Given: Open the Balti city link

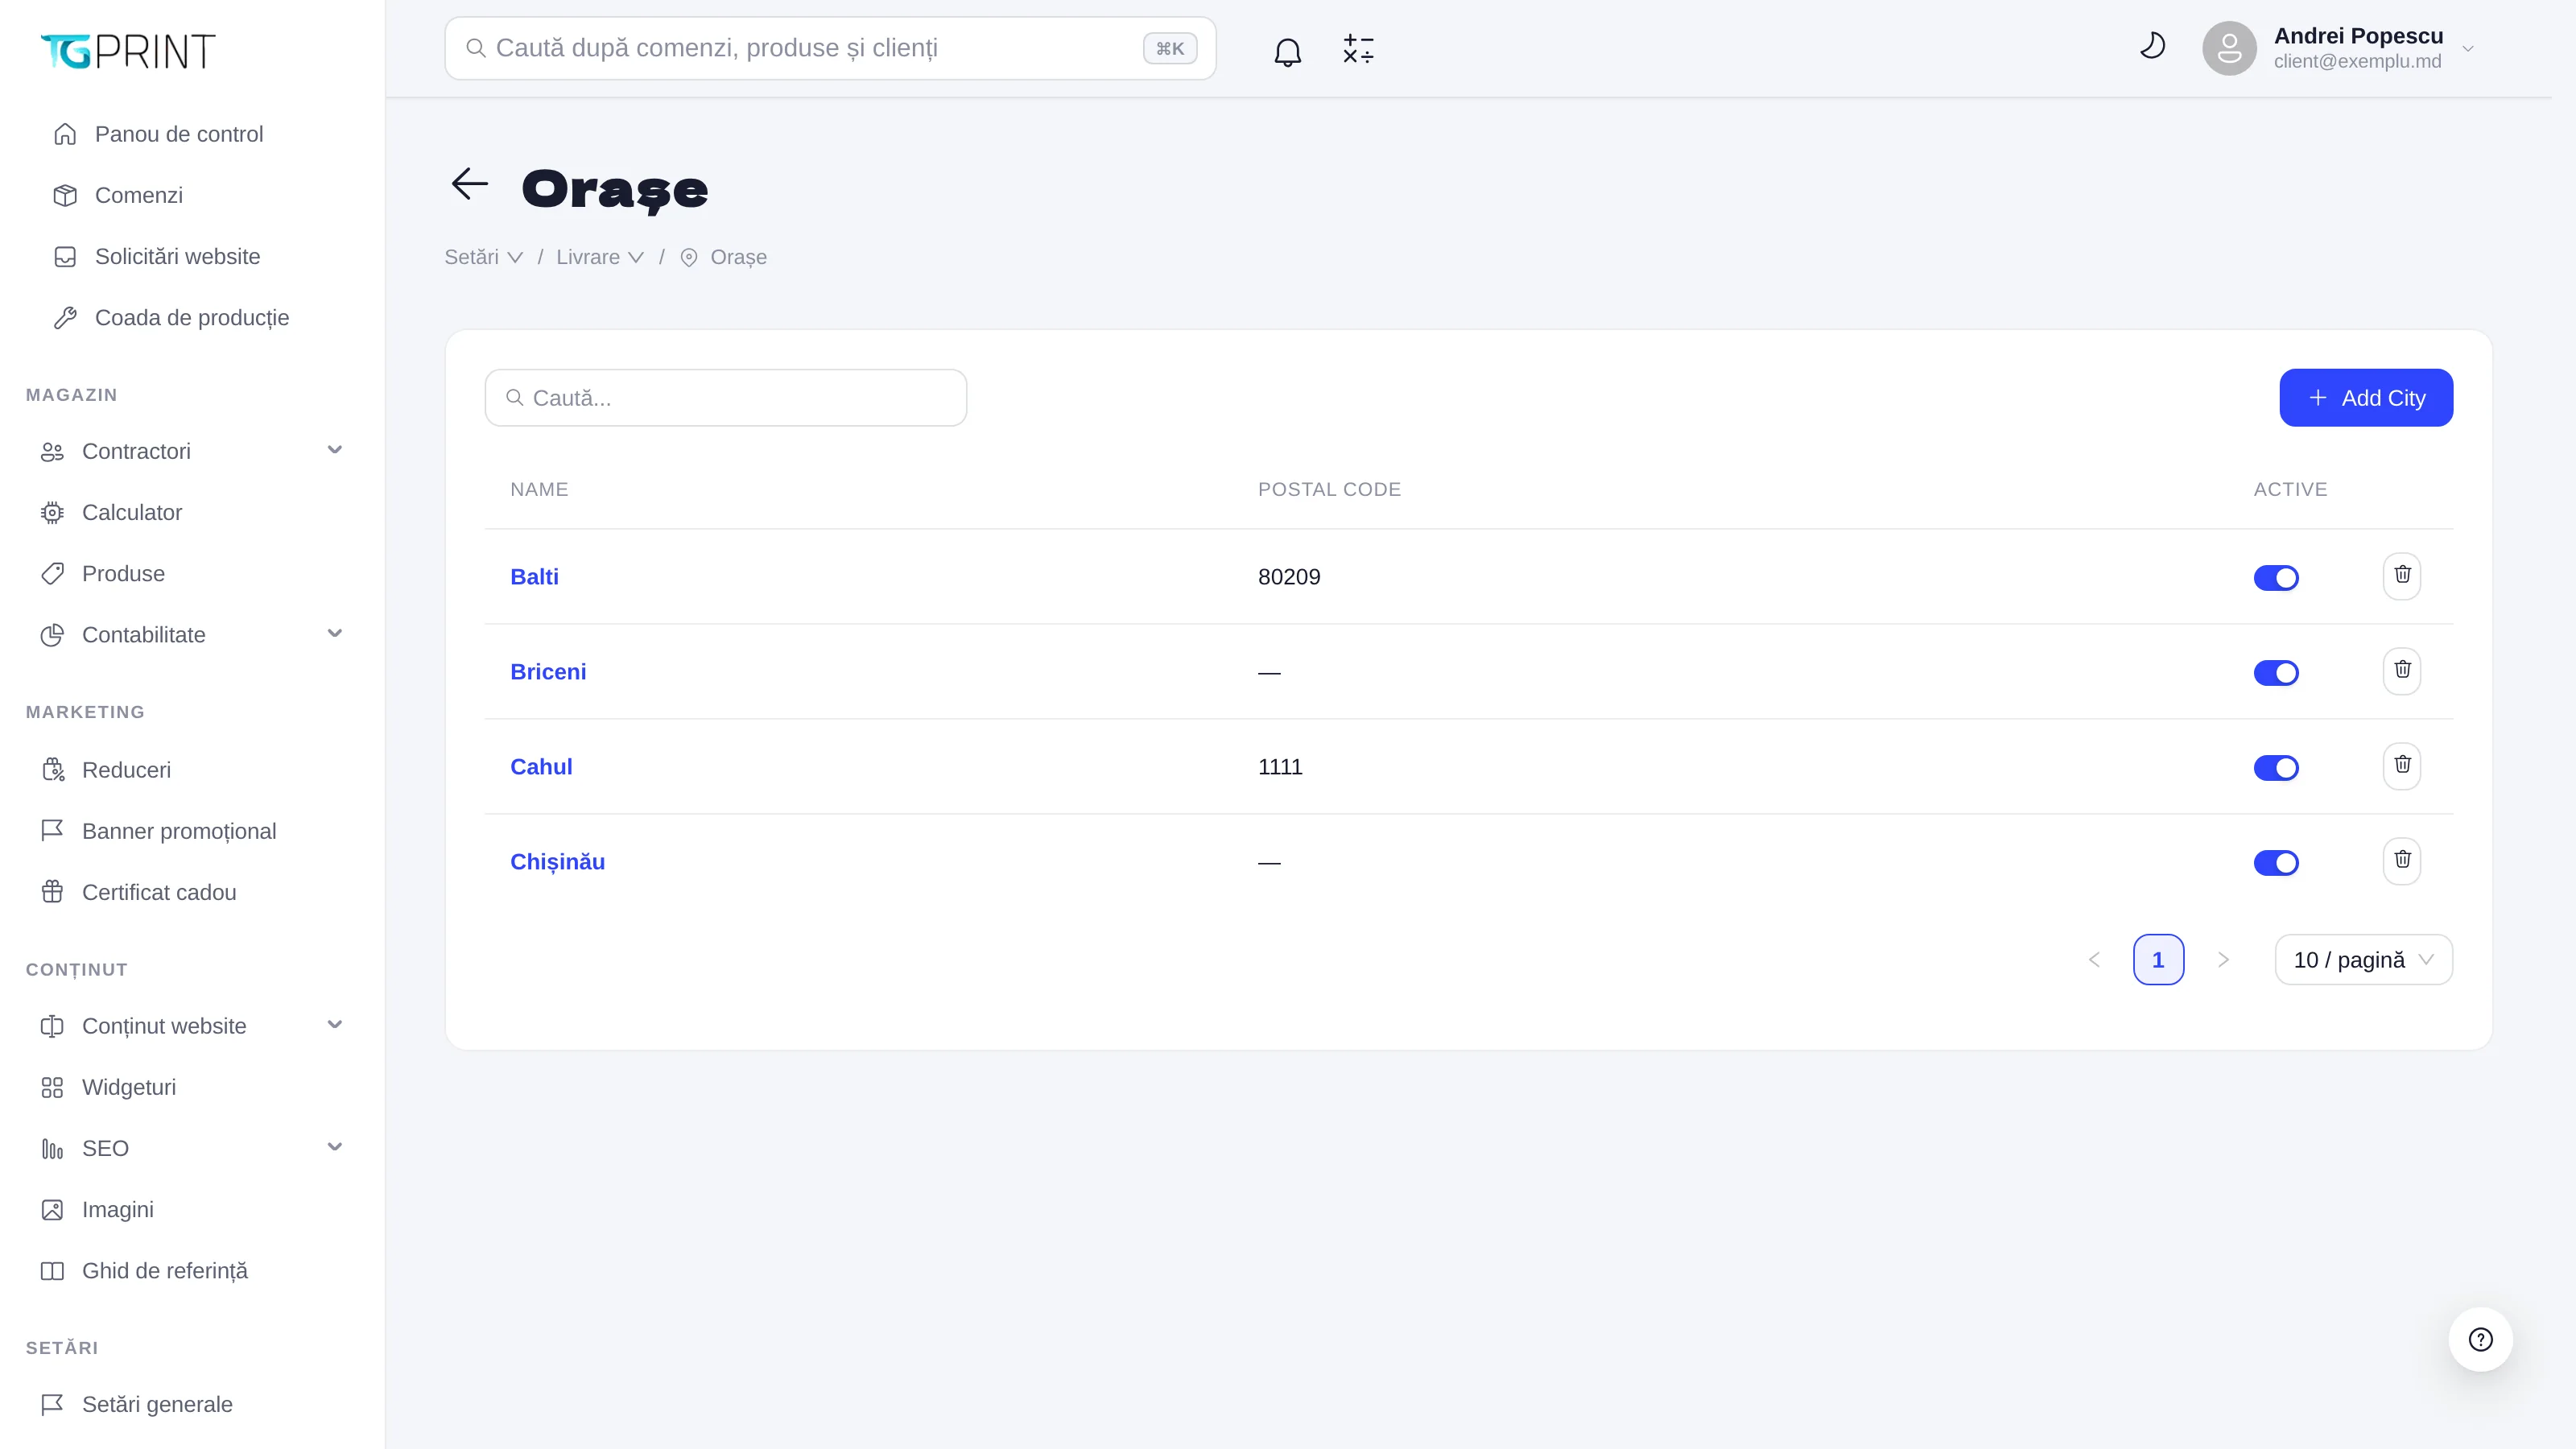Looking at the screenshot, I should point(534,577).
